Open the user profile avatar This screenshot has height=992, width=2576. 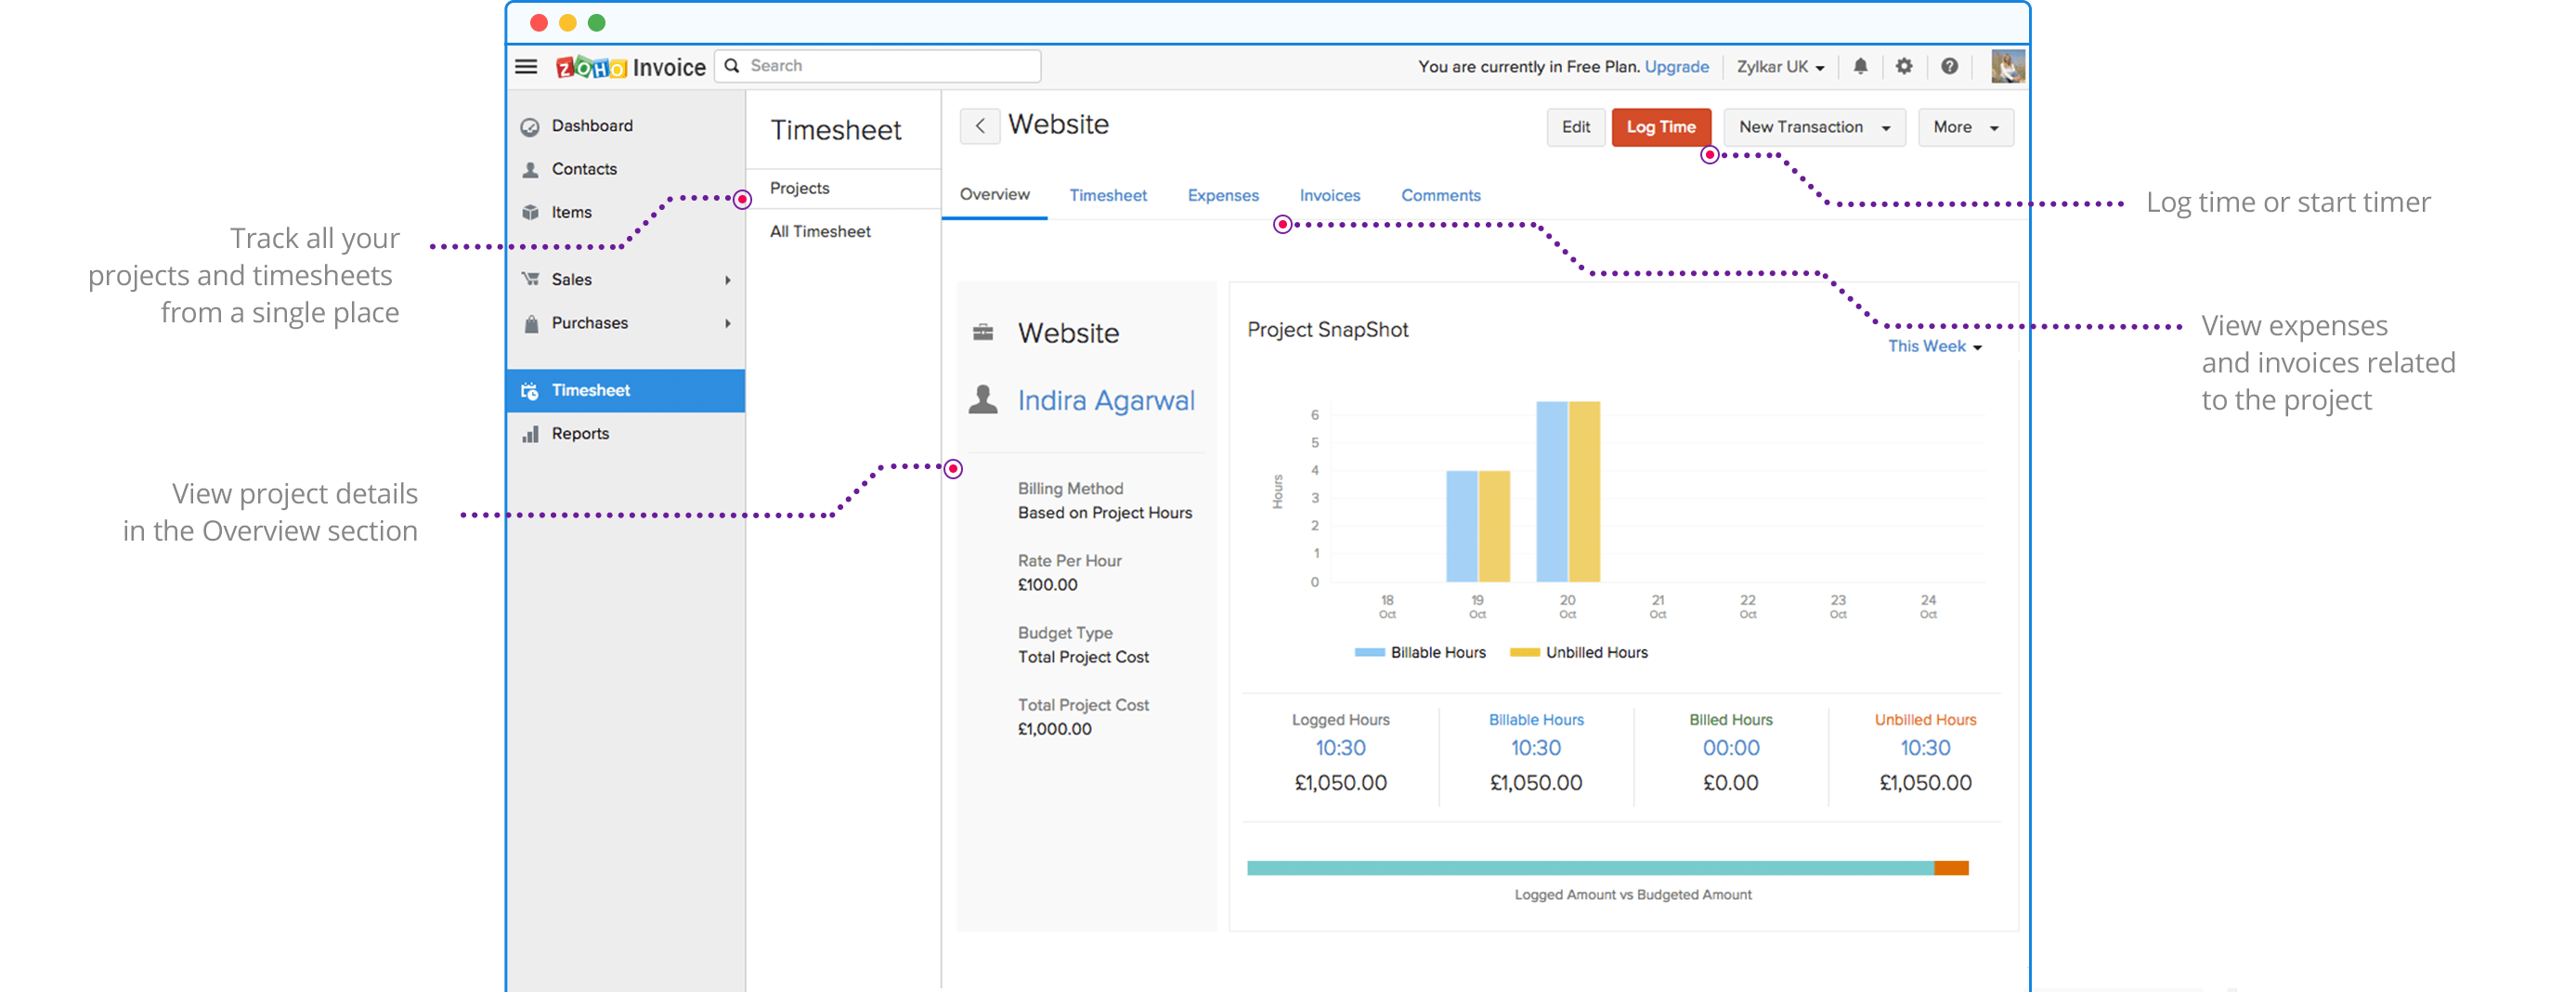click(x=2007, y=67)
